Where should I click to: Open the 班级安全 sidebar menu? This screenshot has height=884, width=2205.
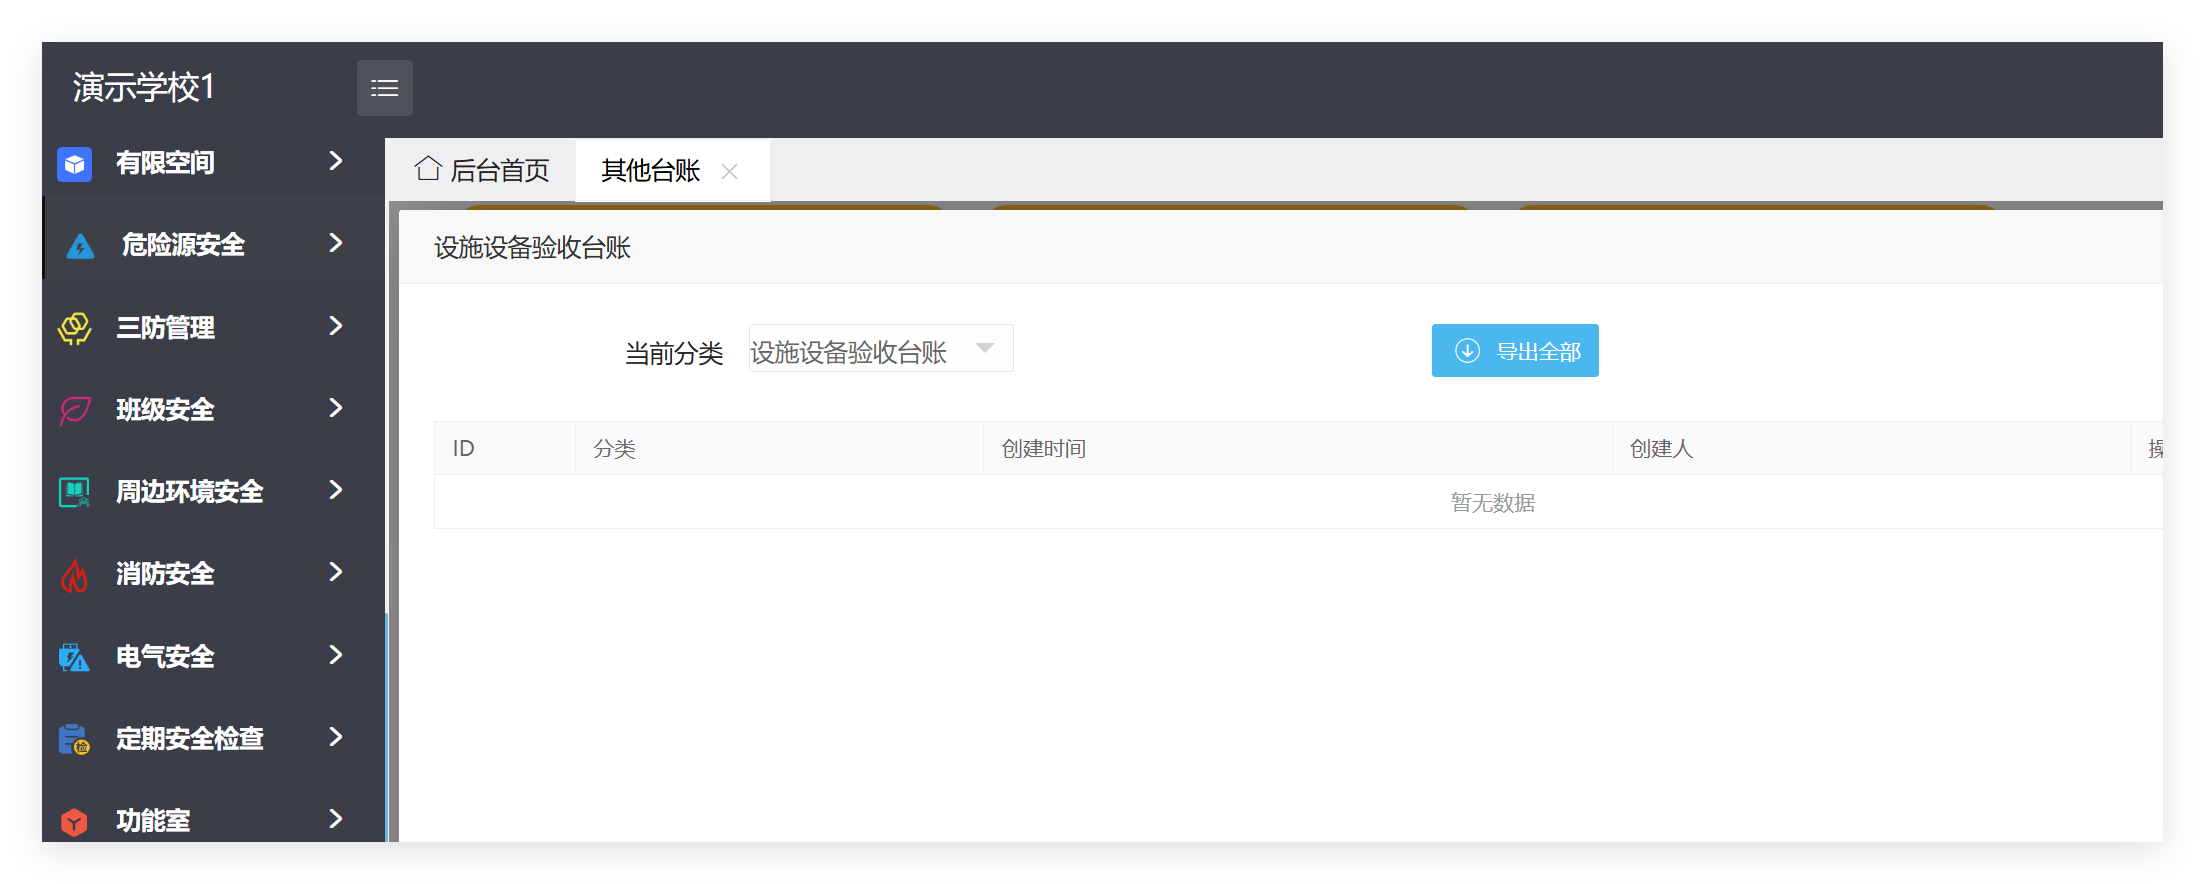tap(213, 409)
